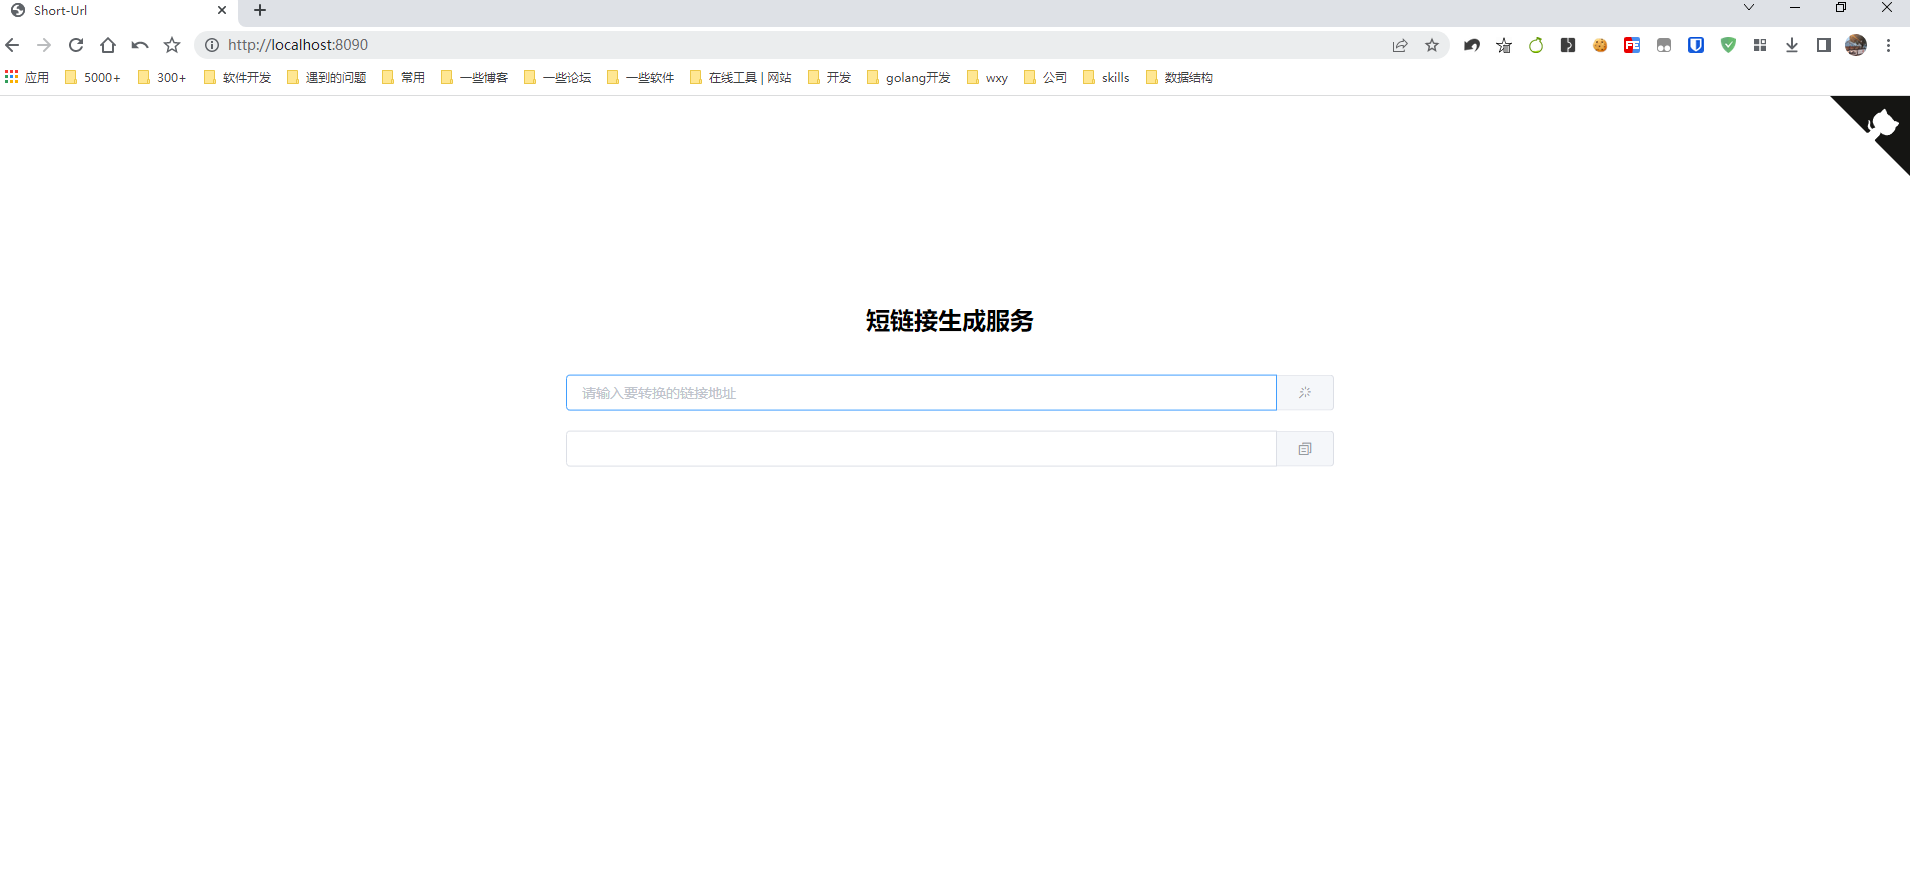Focus the link address input field
The height and width of the screenshot is (888, 1910).
[921, 393]
